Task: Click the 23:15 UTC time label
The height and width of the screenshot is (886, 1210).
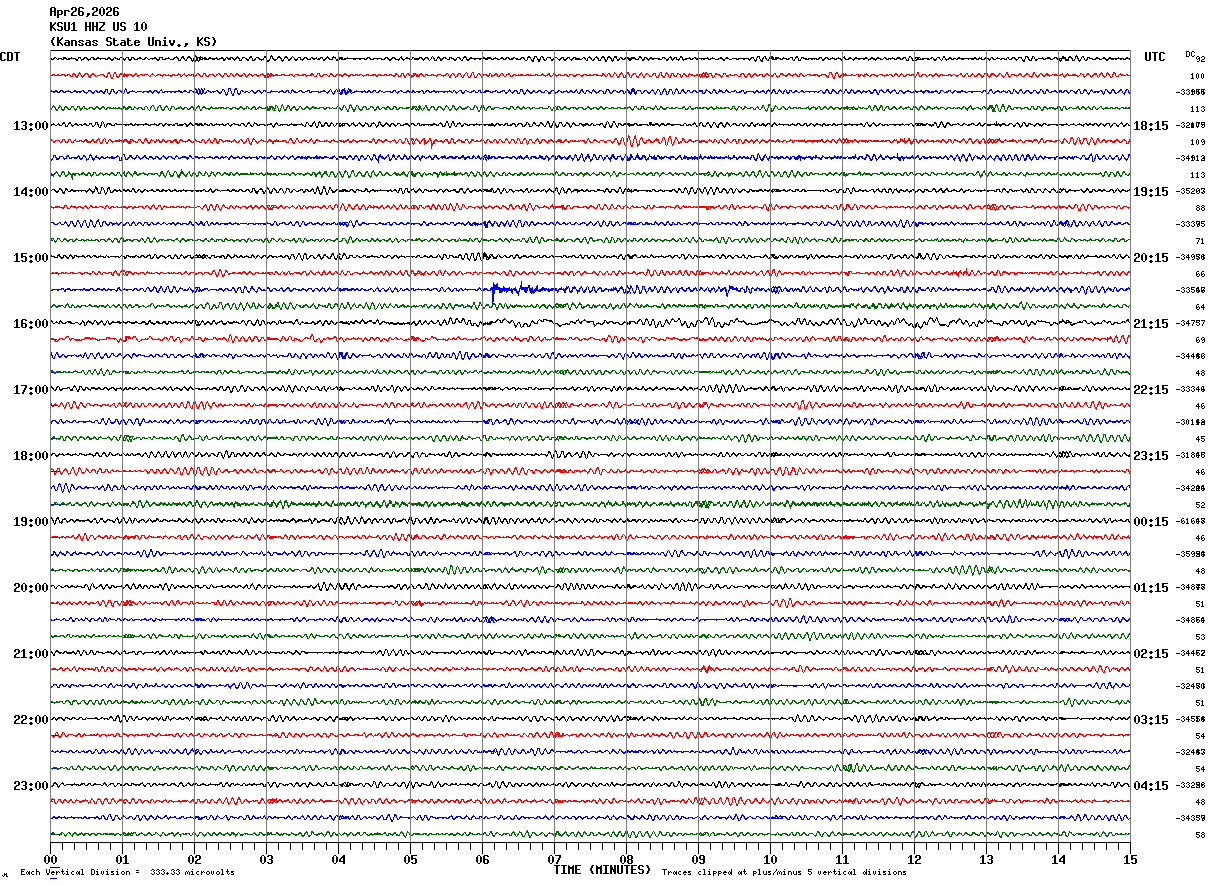Action: (1151, 456)
